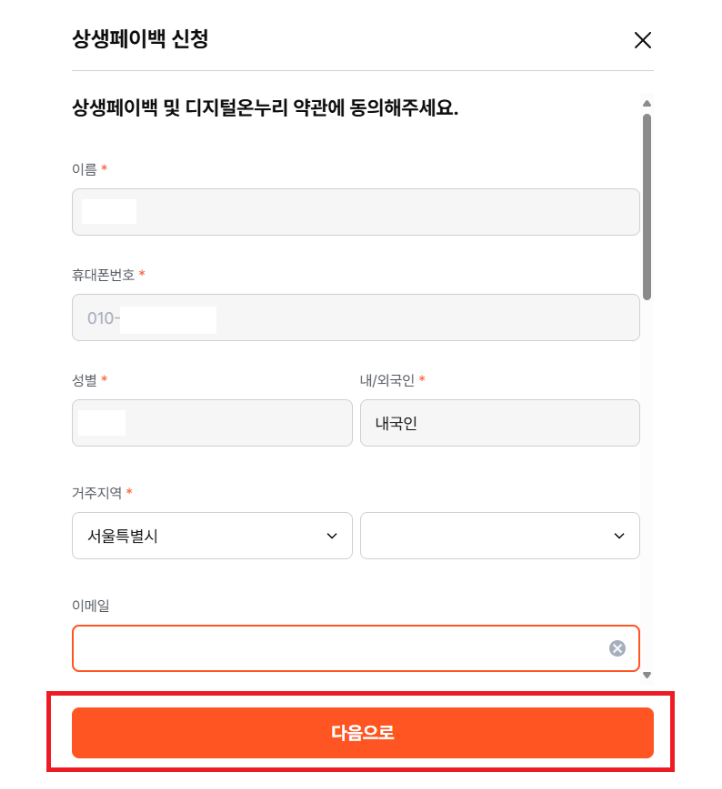
Task: Click the vertical scrollbar thumb
Action: pyautogui.click(x=647, y=207)
